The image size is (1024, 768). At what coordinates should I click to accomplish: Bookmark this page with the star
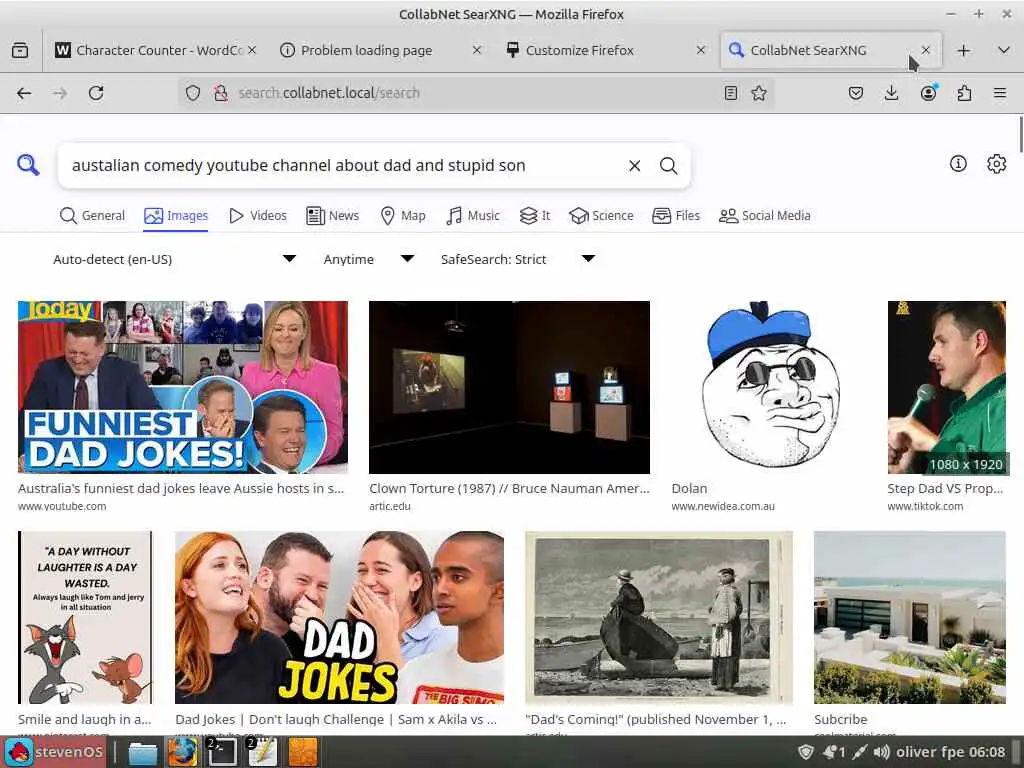tap(759, 93)
